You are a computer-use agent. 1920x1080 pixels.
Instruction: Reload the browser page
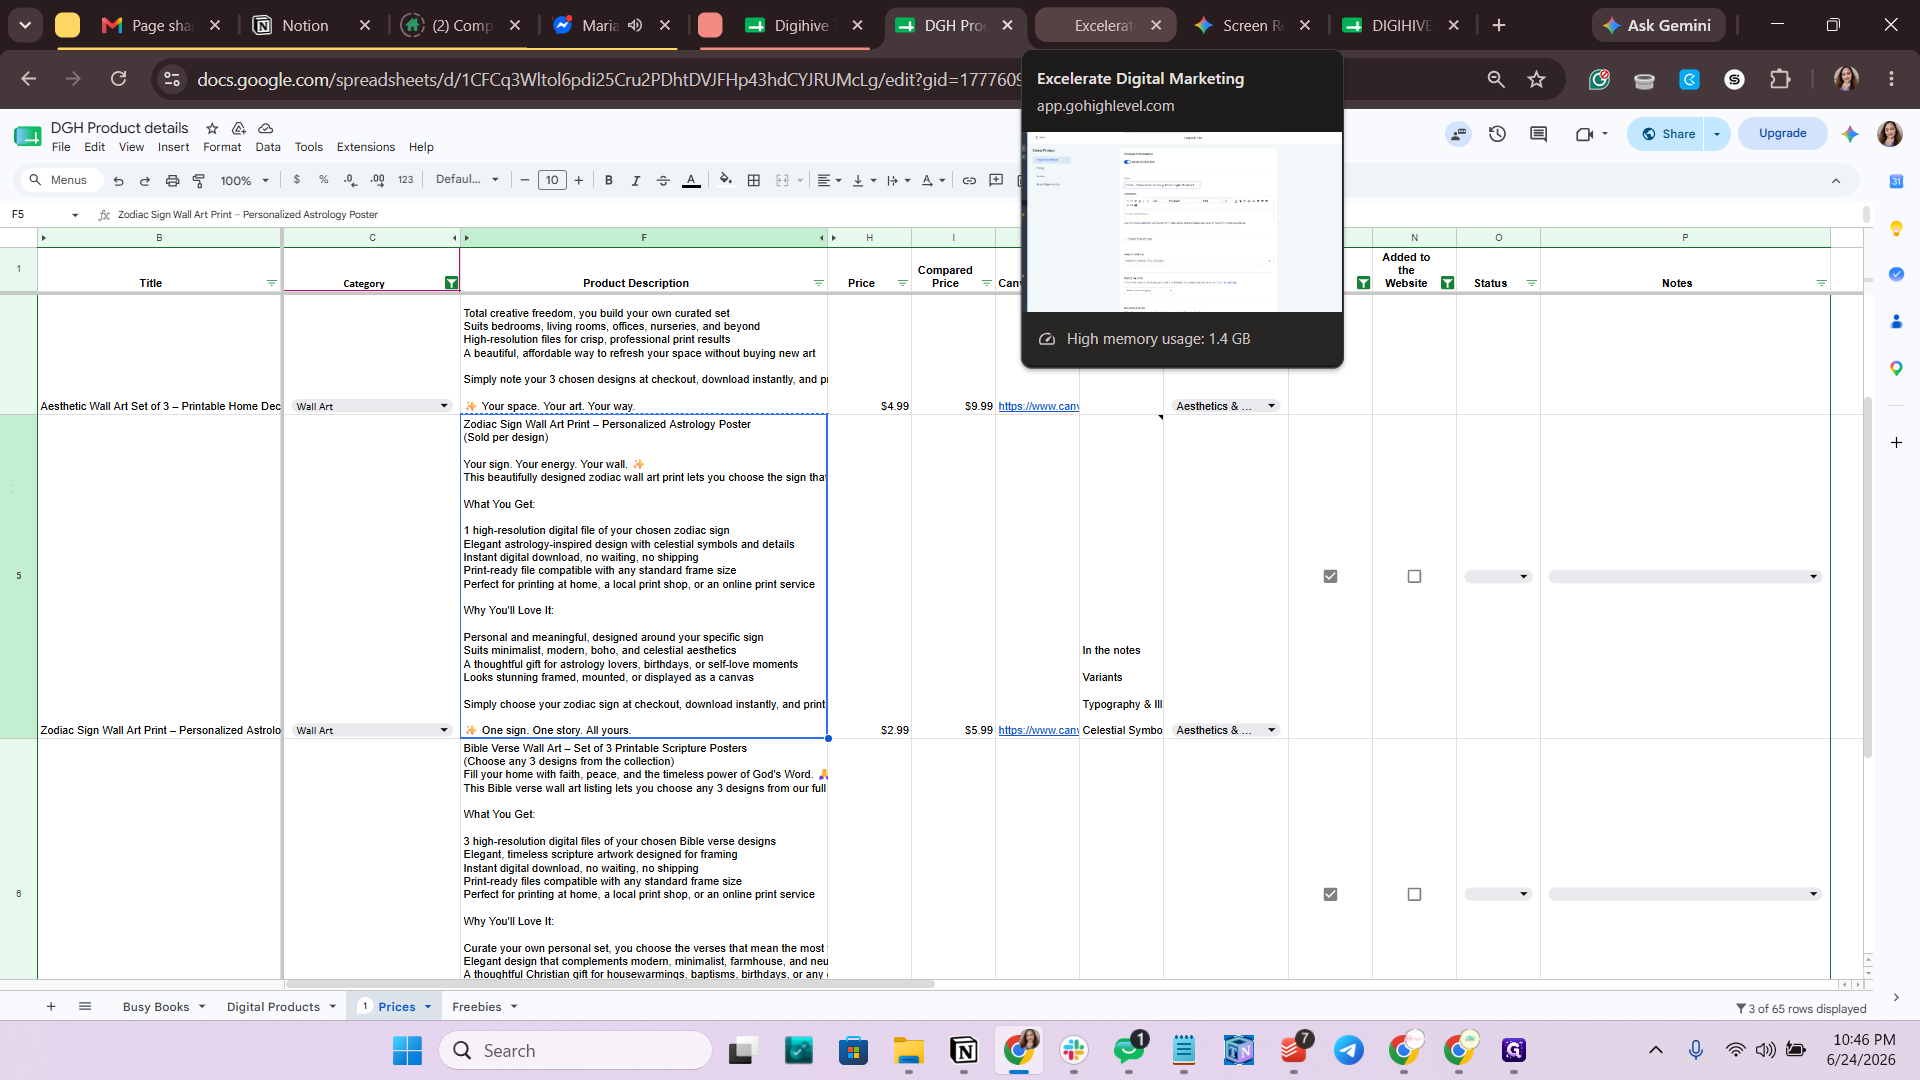[x=118, y=79]
